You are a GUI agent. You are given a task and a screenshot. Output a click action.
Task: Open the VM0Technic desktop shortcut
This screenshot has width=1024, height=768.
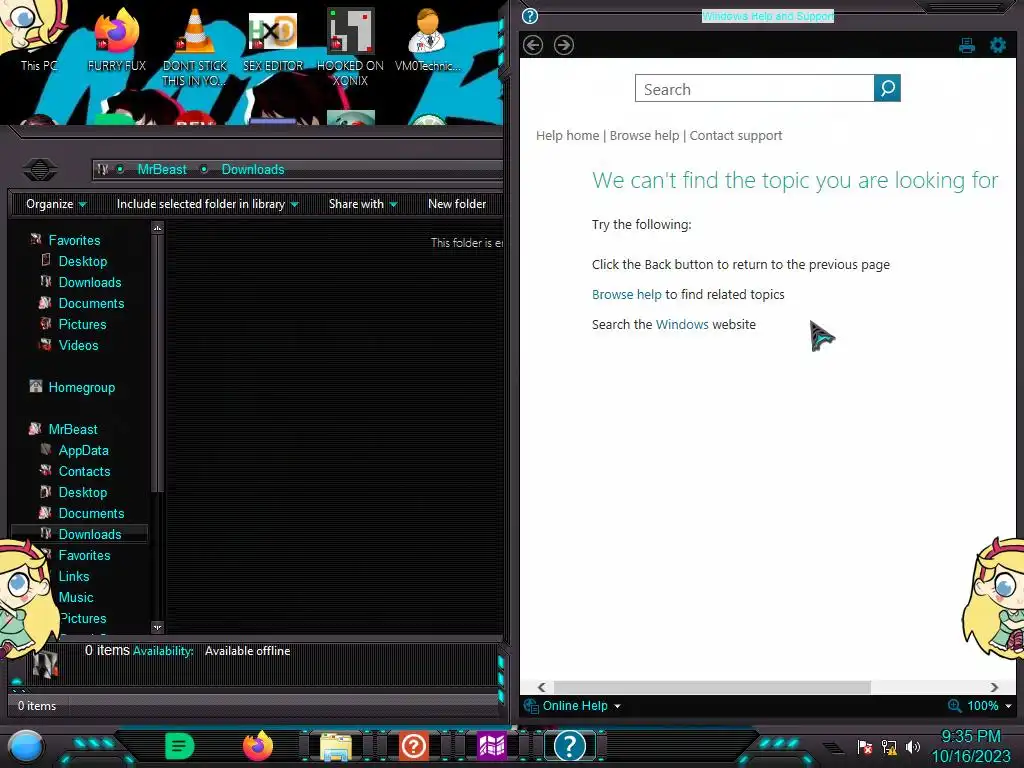click(x=427, y=39)
